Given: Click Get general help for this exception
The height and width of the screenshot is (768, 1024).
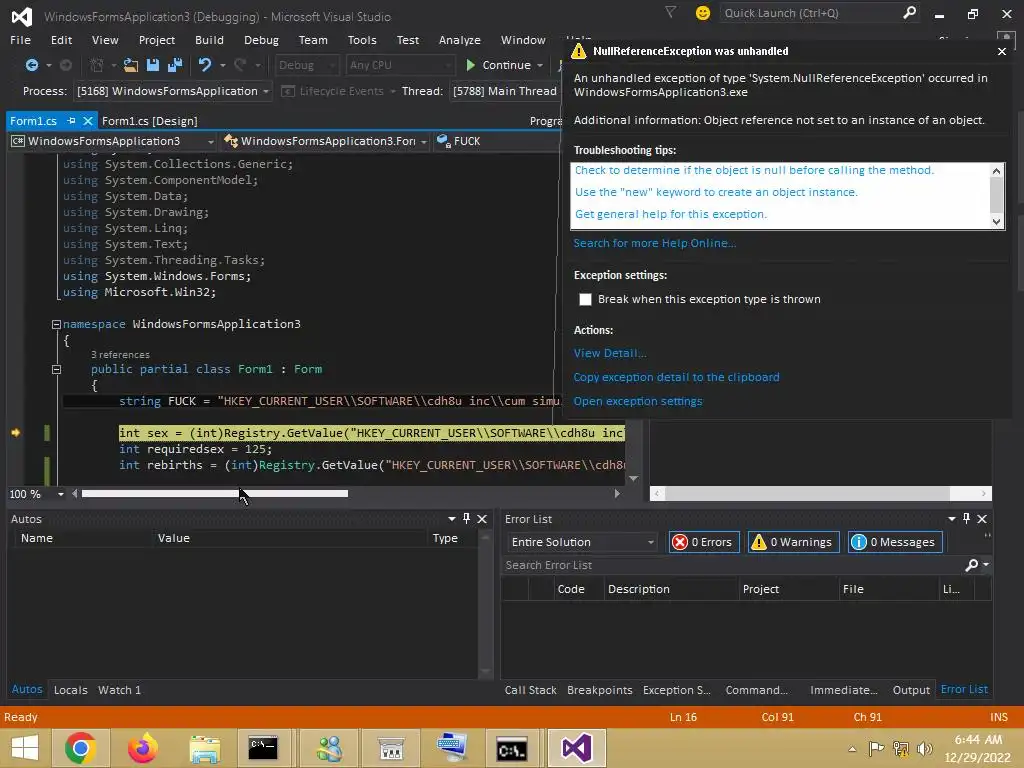Looking at the screenshot, I should tap(671, 214).
